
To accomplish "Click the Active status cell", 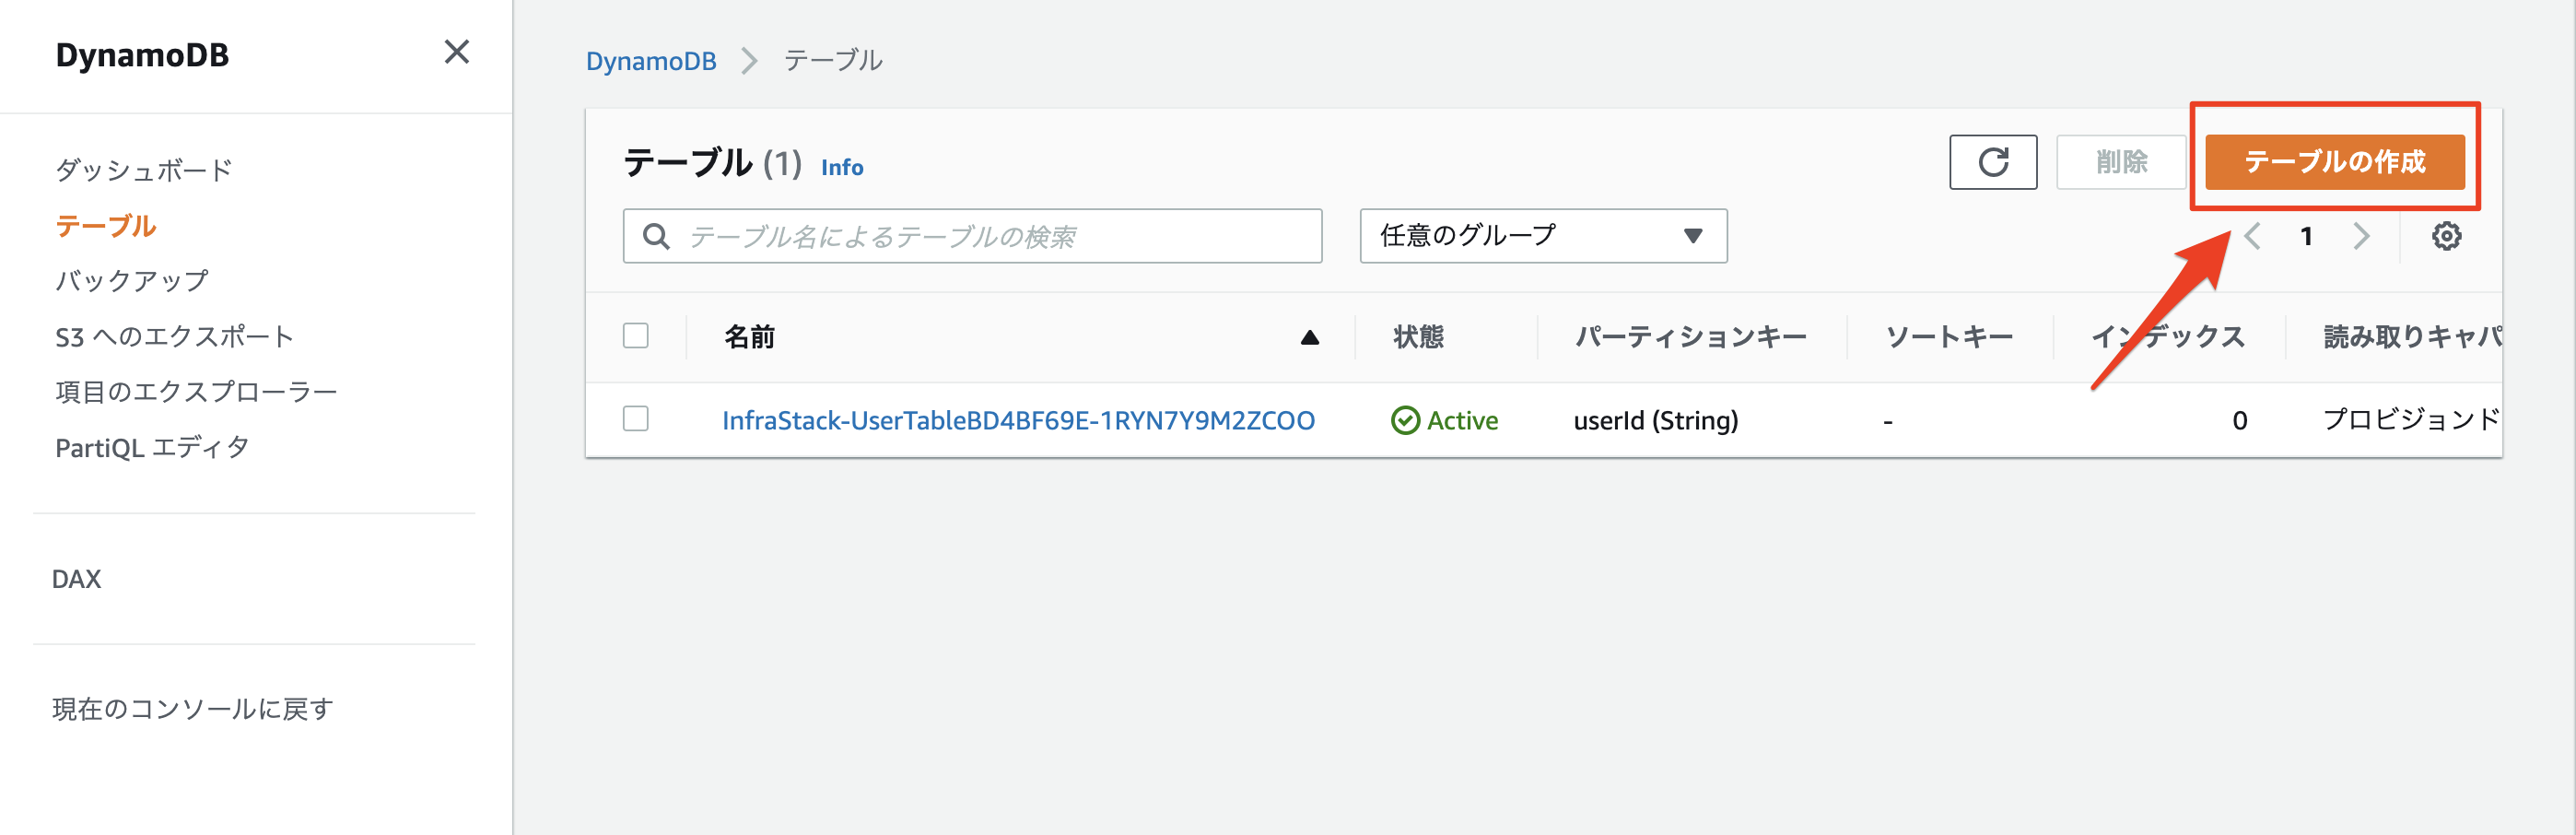I will click(1445, 420).
